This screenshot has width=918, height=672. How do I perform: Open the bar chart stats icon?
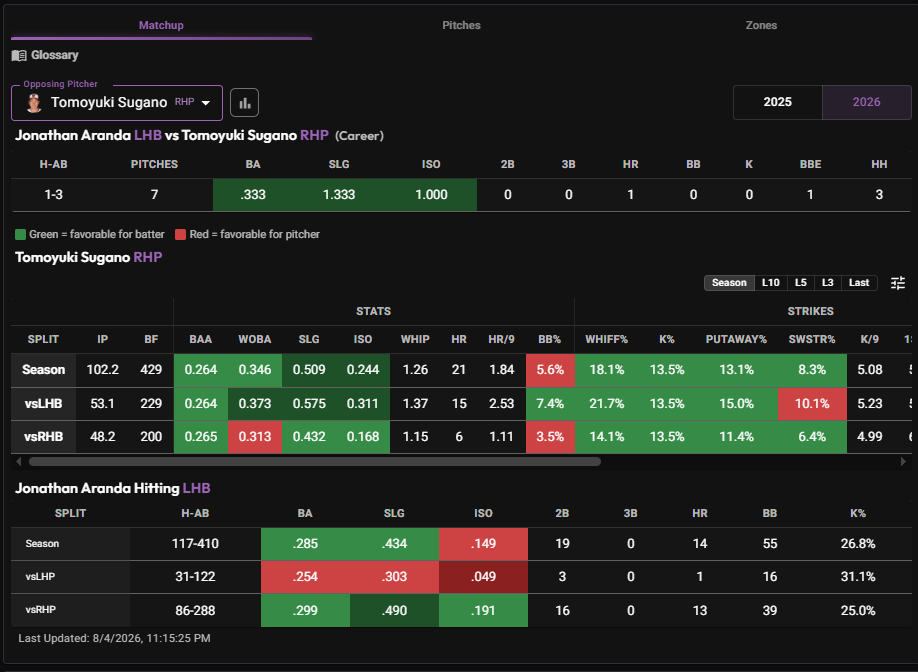[x=244, y=103]
